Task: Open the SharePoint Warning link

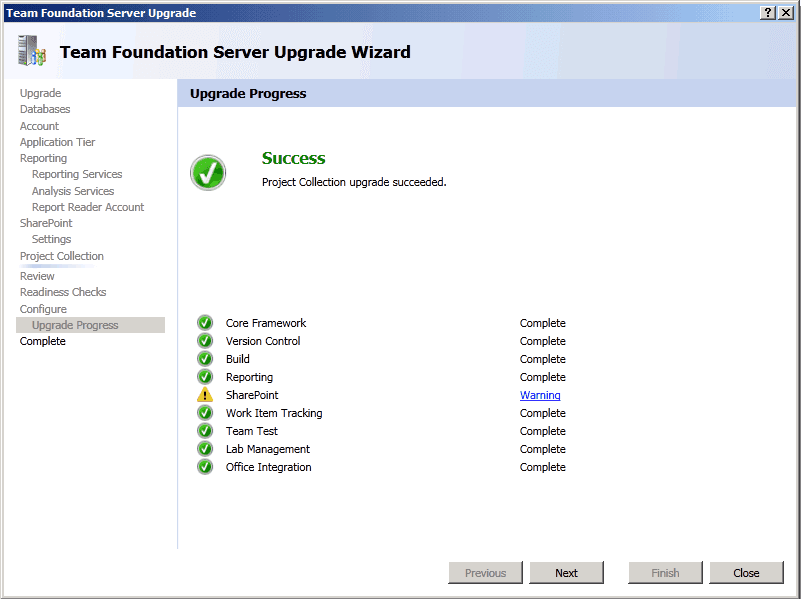Action: tap(540, 395)
